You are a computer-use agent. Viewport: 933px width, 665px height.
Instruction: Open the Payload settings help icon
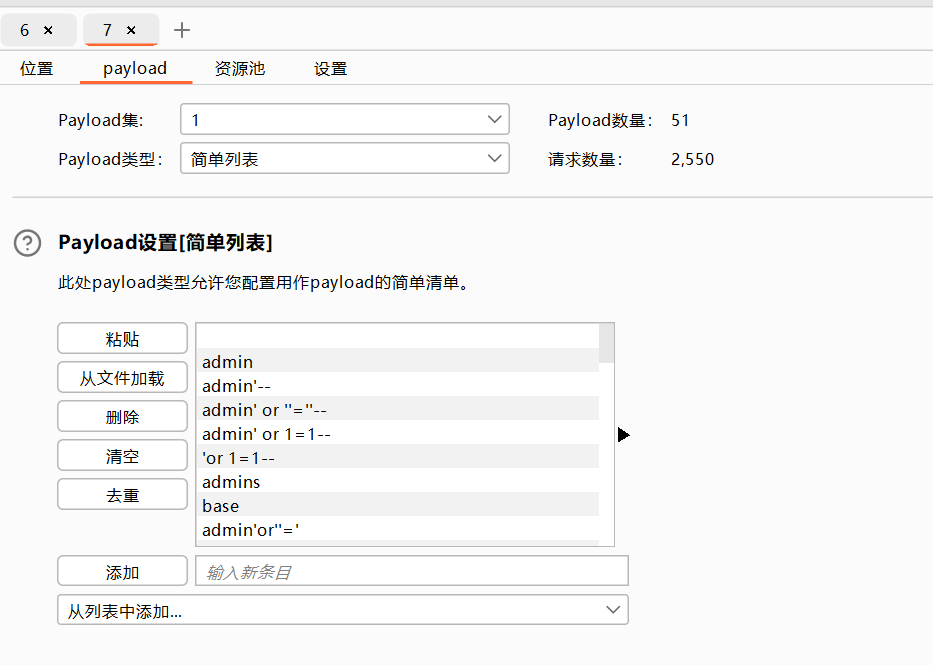(x=27, y=243)
